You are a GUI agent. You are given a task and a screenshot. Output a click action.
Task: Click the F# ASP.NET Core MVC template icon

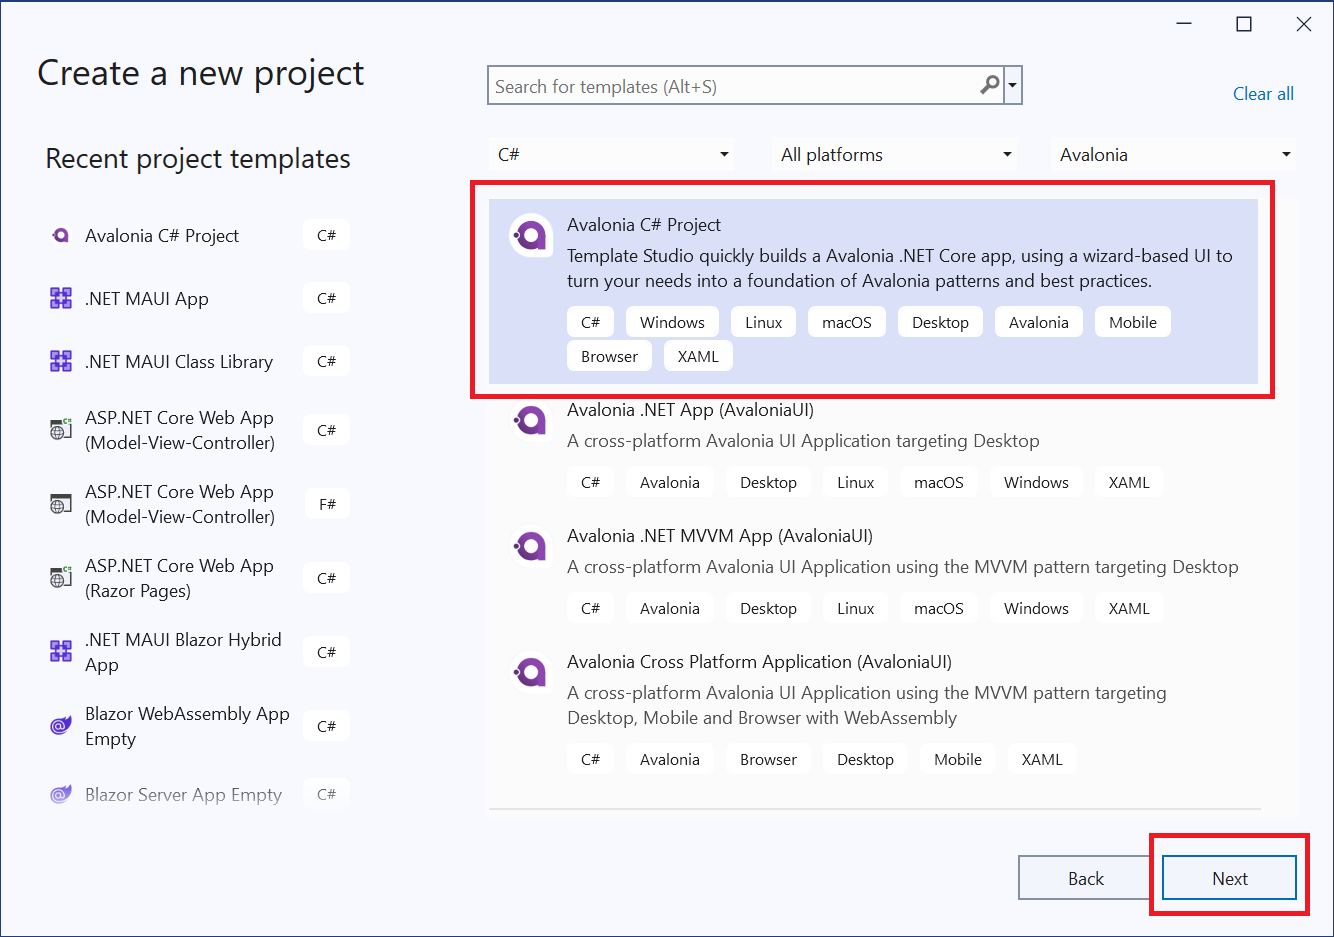pos(61,504)
